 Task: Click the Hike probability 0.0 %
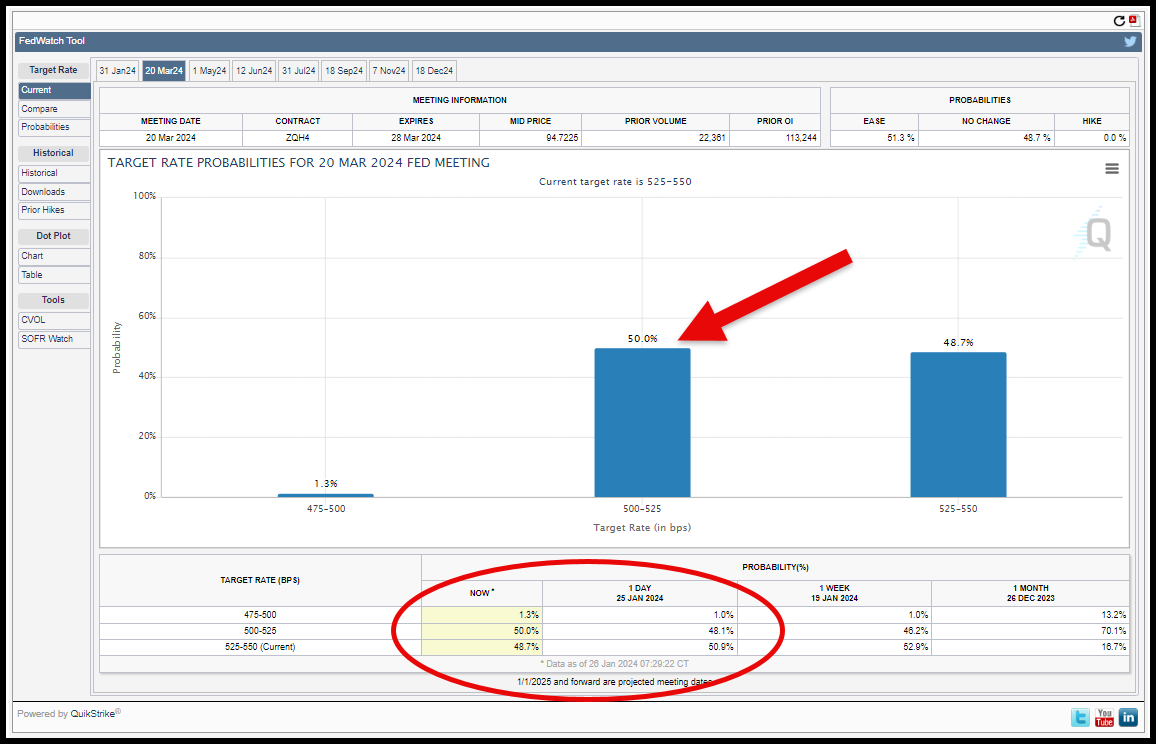pyautogui.click(x=1114, y=138)
